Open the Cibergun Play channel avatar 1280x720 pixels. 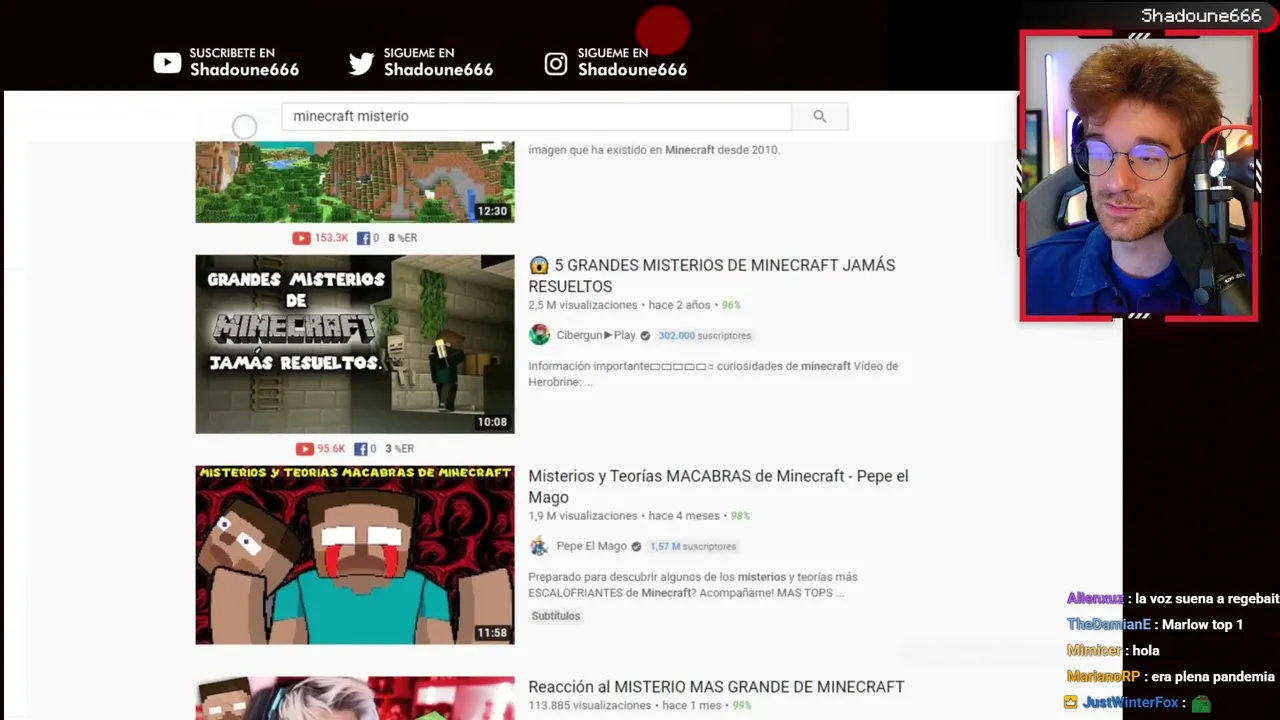pos(539,335)
